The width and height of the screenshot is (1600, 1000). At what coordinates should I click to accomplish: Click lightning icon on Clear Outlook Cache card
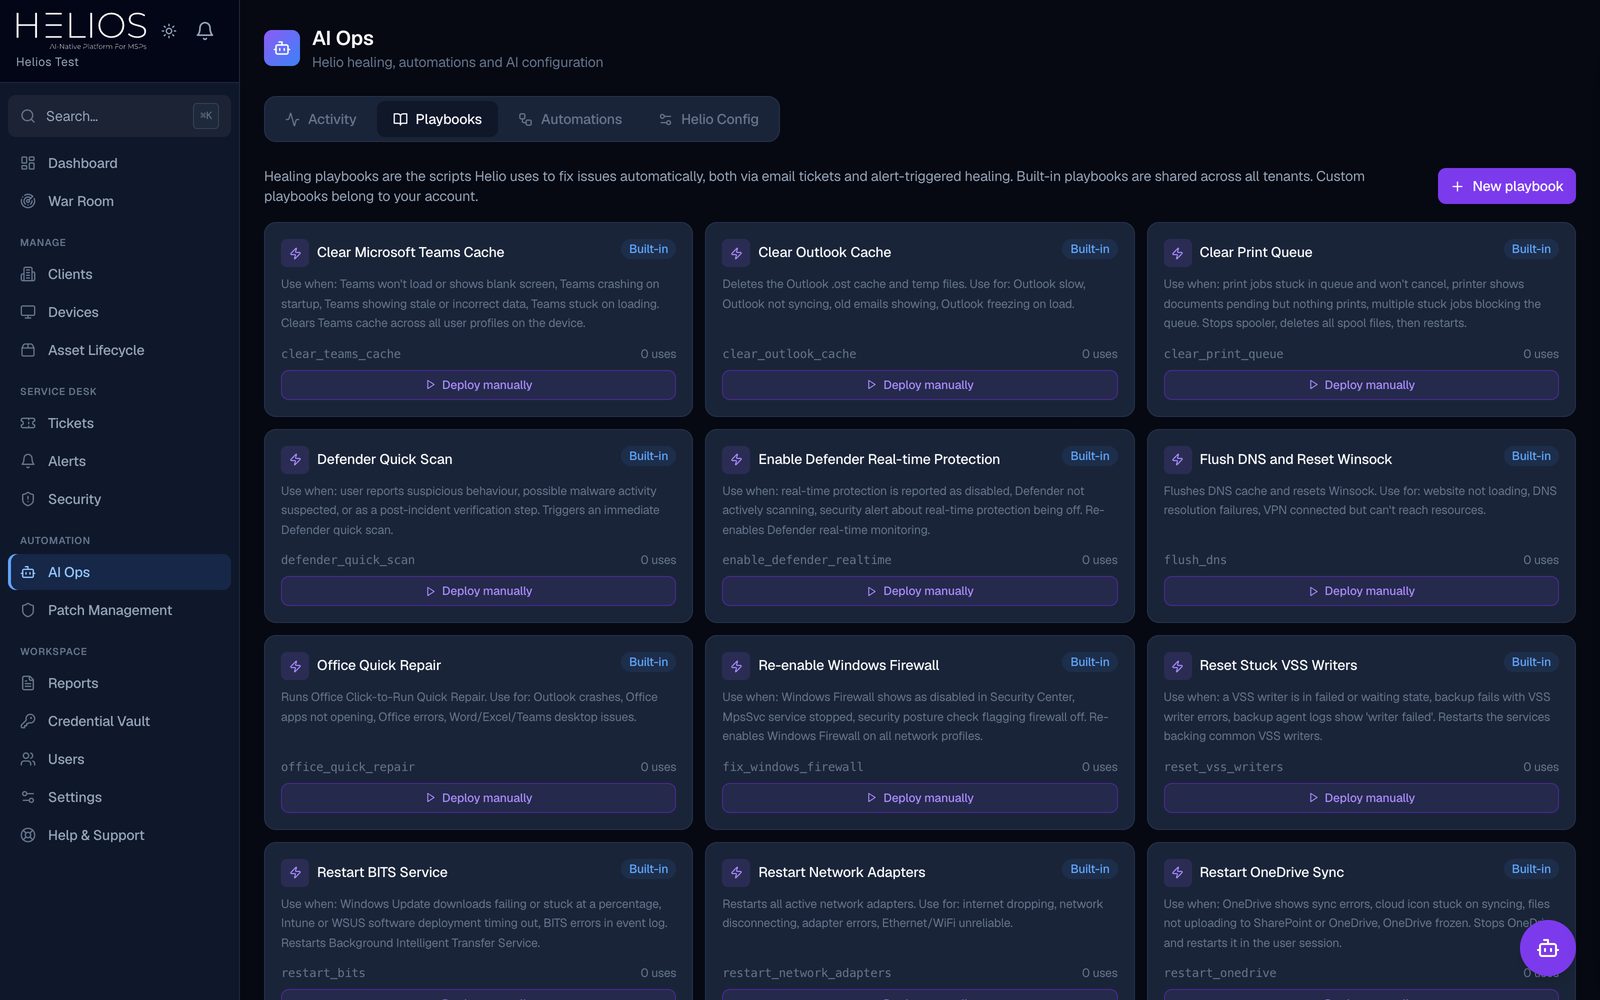(x=736, y=253)
